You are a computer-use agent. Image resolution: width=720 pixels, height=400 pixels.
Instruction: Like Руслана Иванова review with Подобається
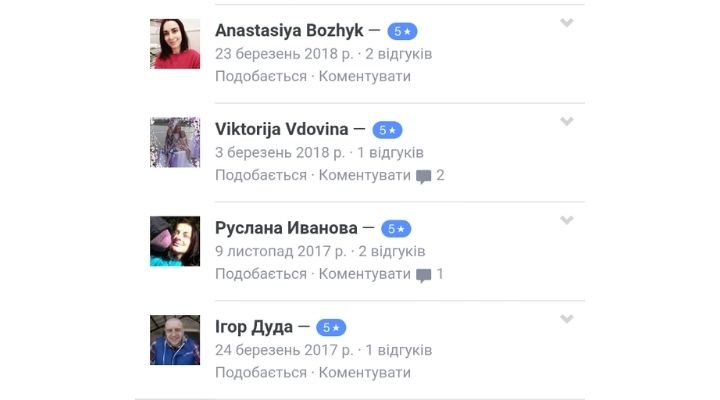point(261,274)
